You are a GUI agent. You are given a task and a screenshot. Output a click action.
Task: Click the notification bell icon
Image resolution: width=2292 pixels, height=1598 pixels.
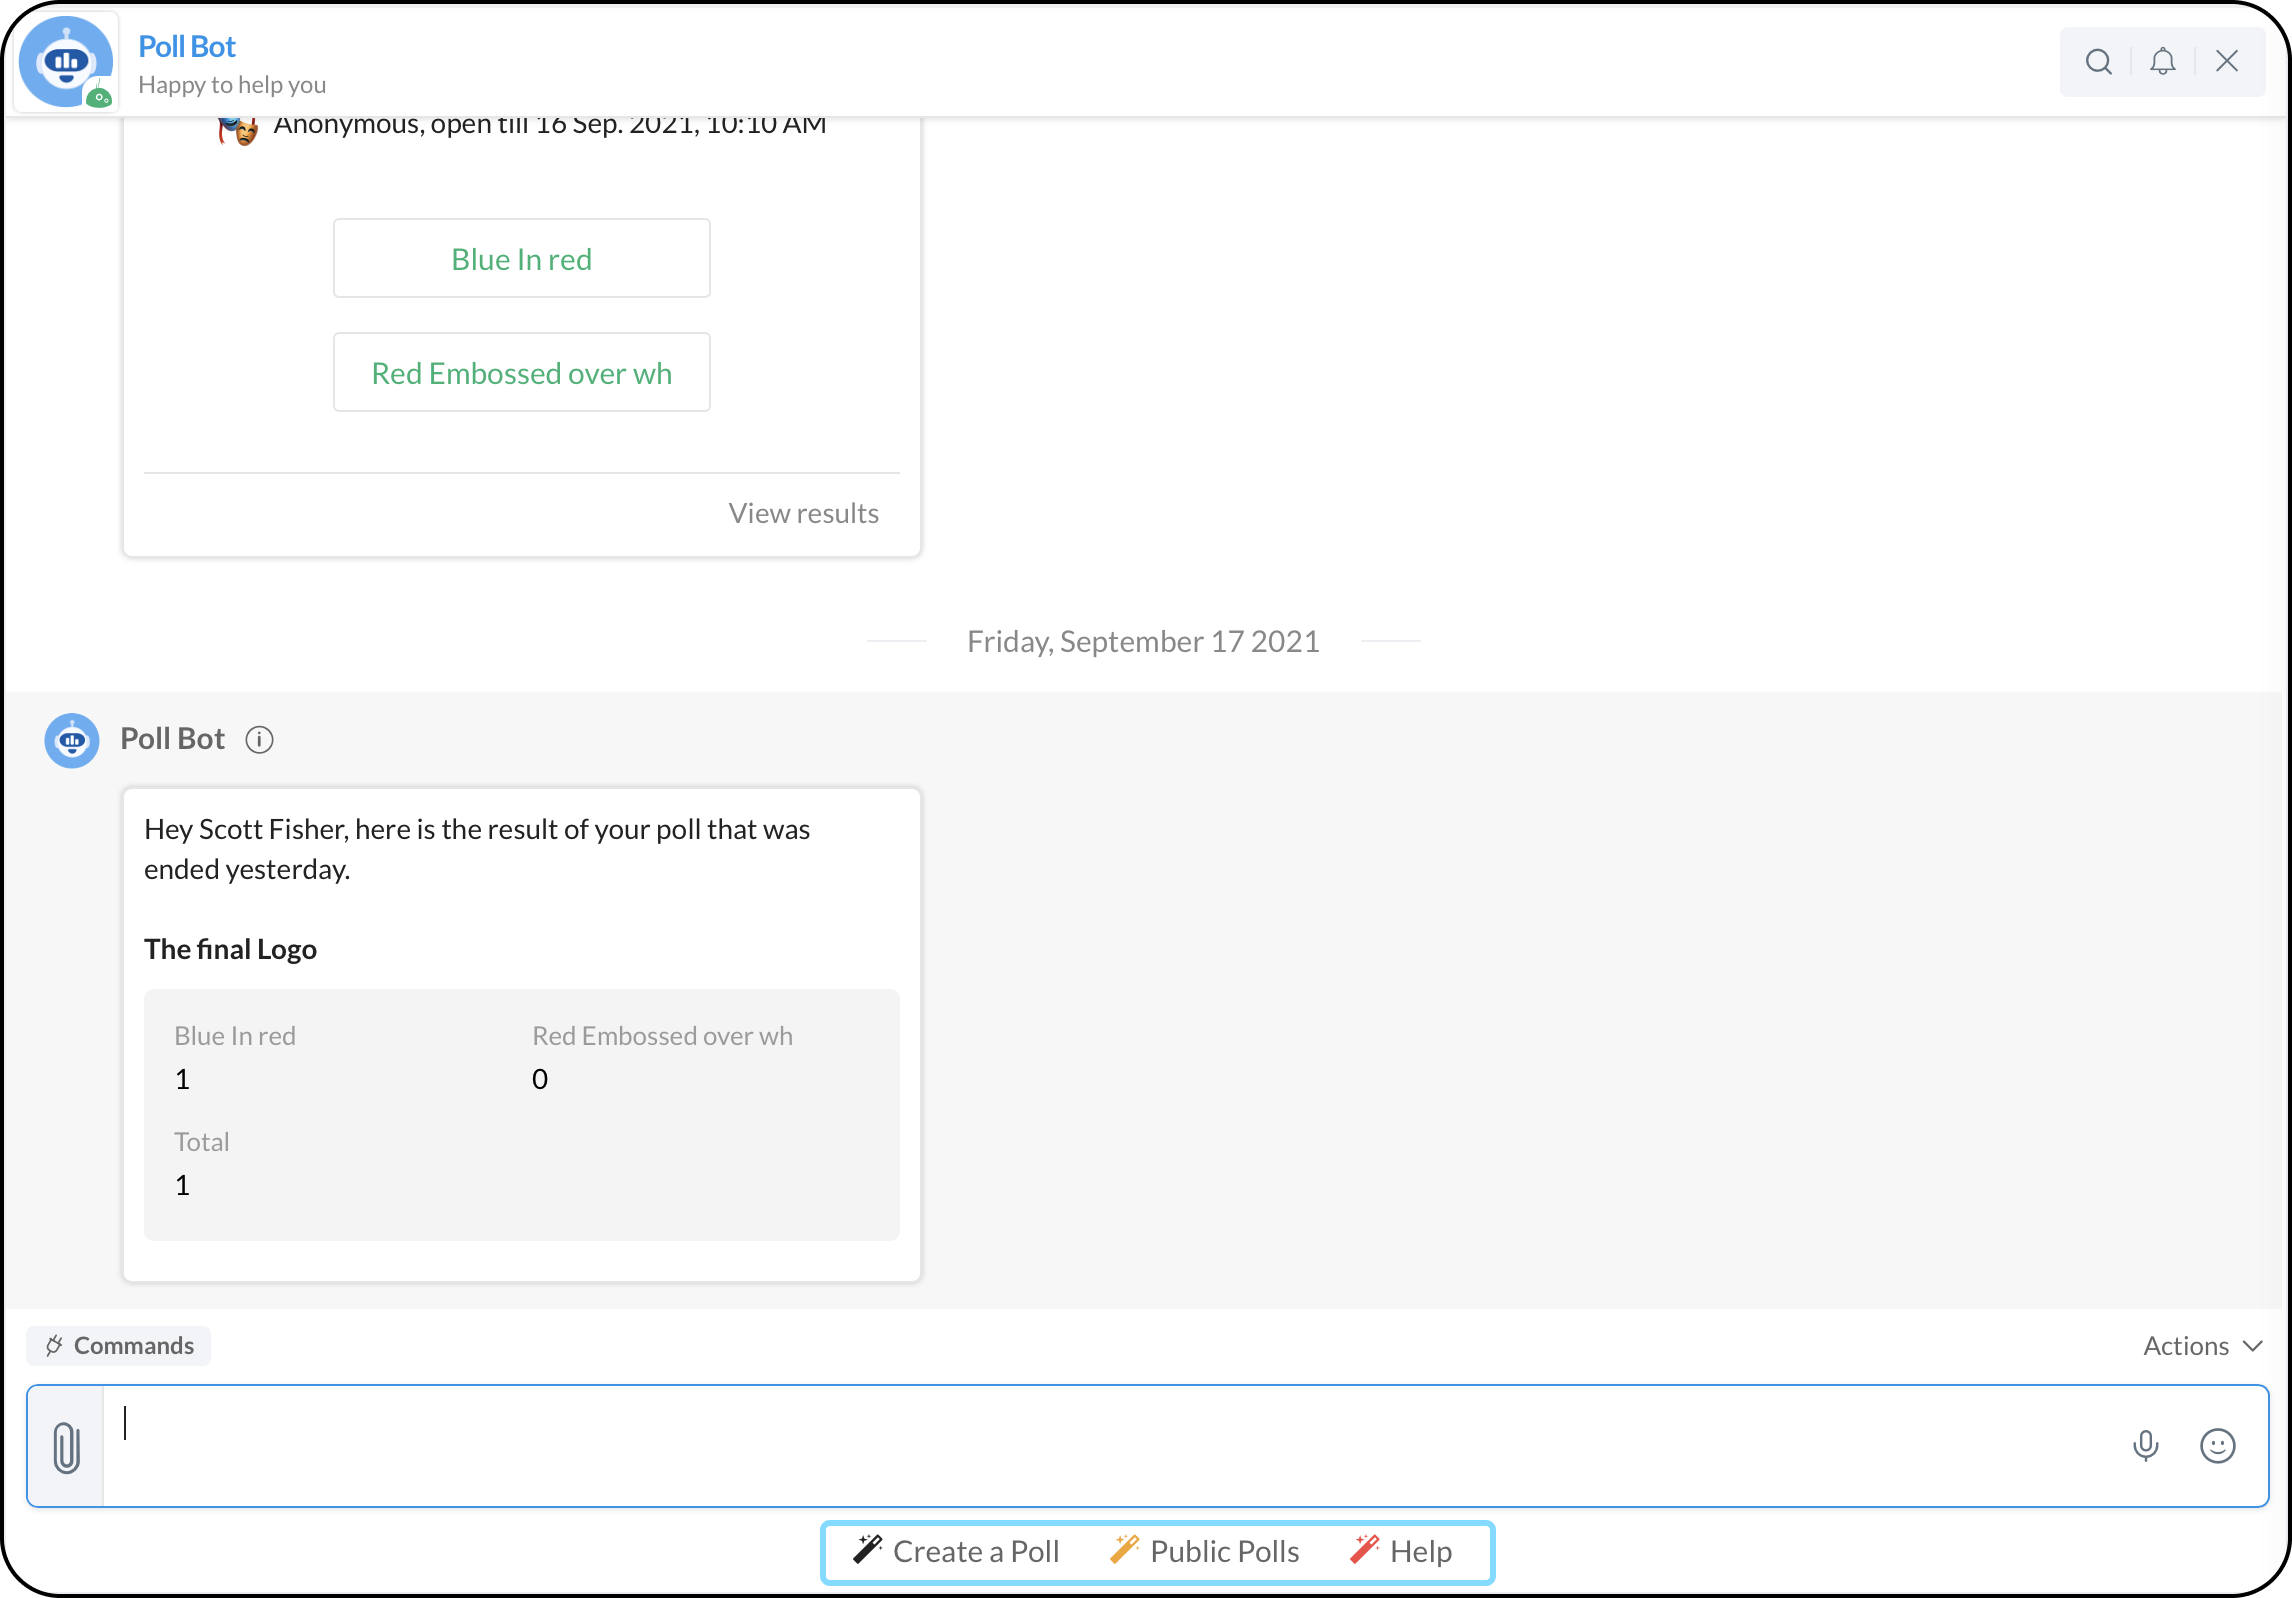point(2162,62)
